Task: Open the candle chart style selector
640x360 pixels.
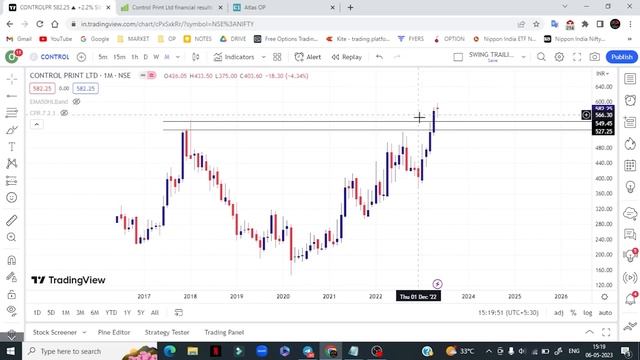Action: click(x=196, y=57)
